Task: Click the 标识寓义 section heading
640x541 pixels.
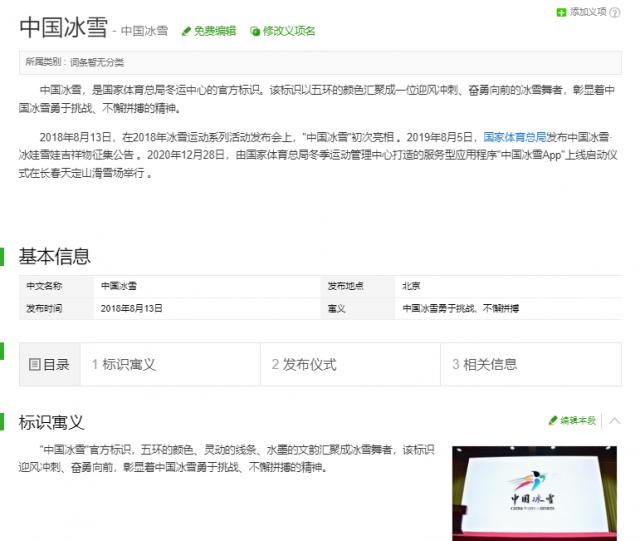Action: [x=52, y=422]
